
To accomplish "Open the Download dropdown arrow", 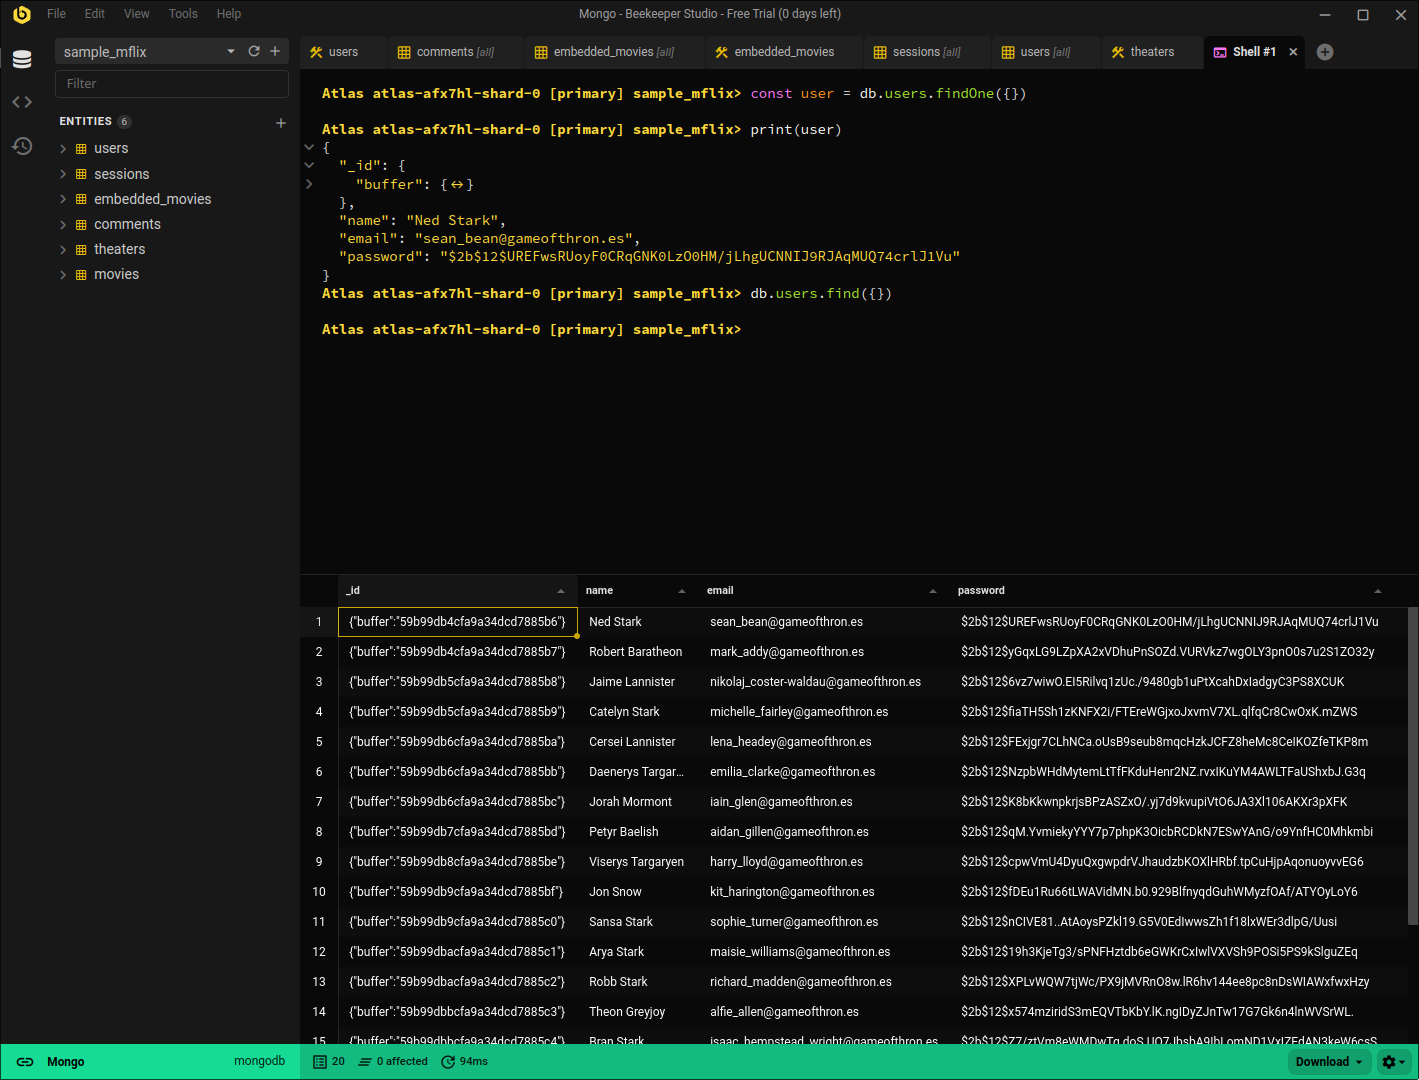I will pos(1359,1061).
